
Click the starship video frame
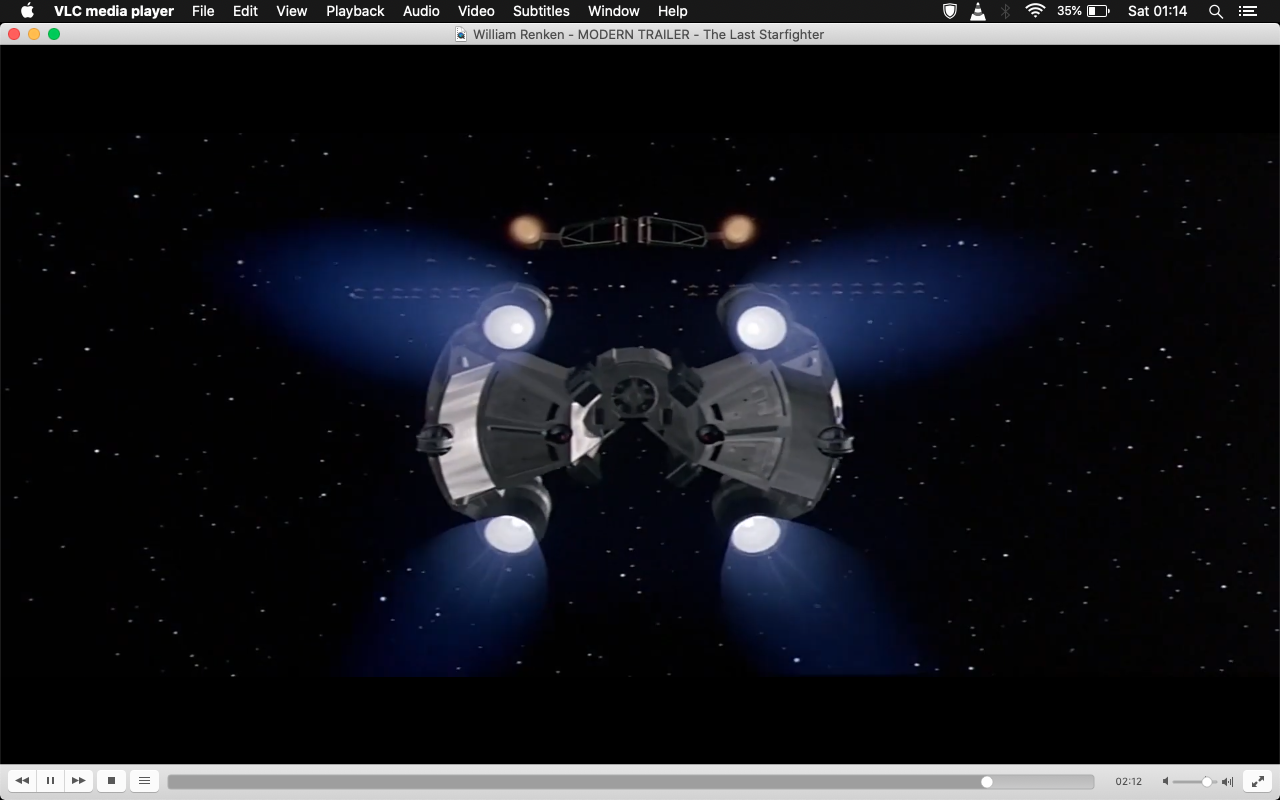[640, 404]
